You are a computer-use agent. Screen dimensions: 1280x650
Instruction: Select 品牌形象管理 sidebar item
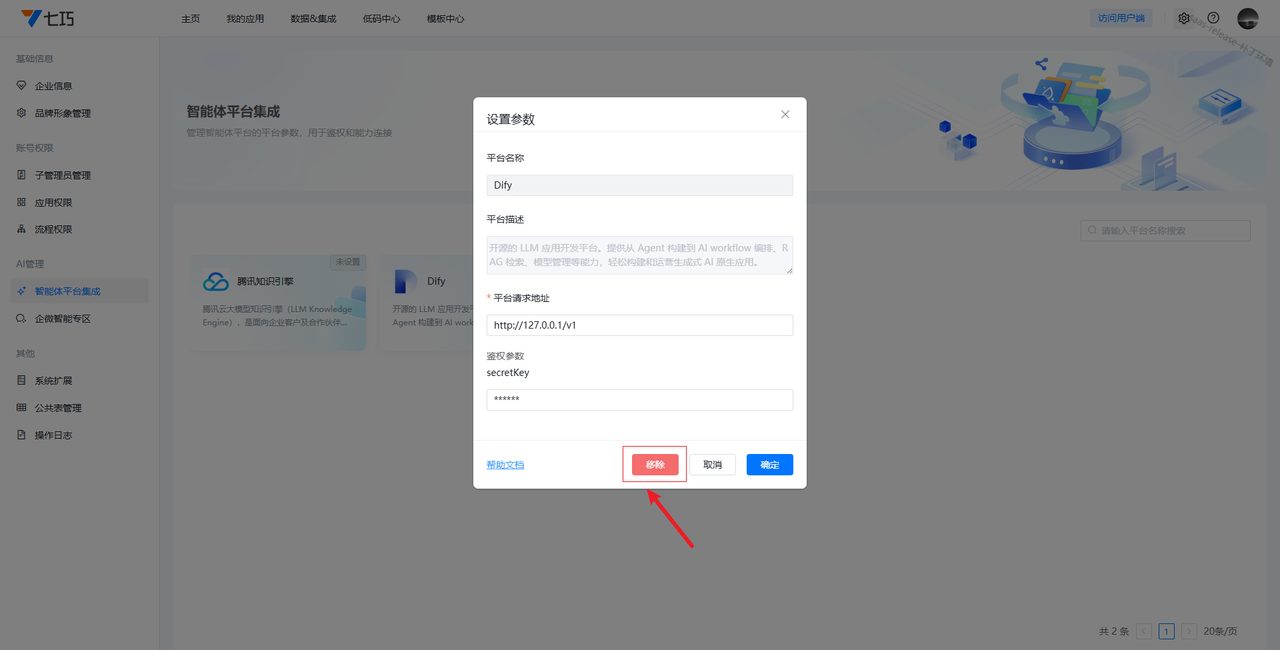pos(62,113)
